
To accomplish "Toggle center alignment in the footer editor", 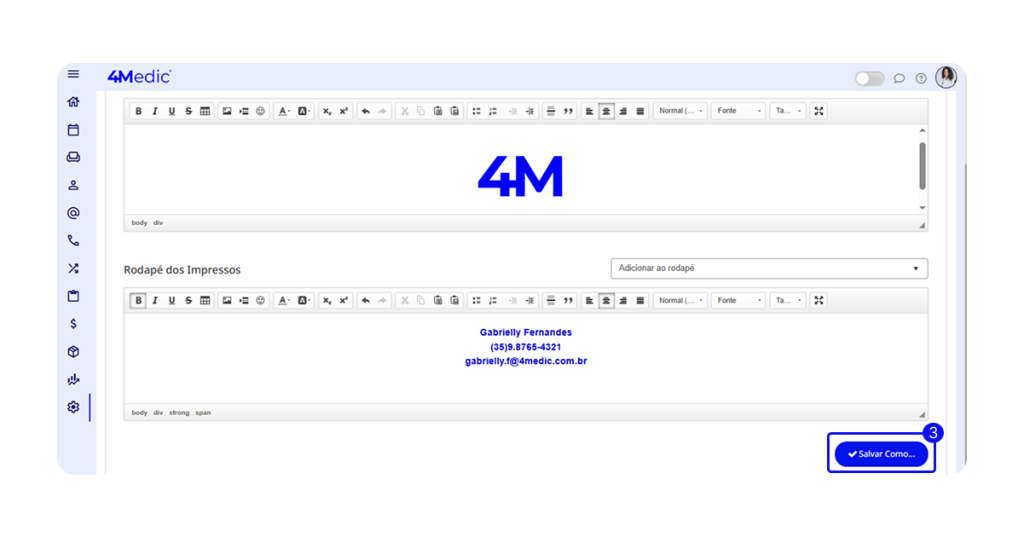I will tap(606, 300).
